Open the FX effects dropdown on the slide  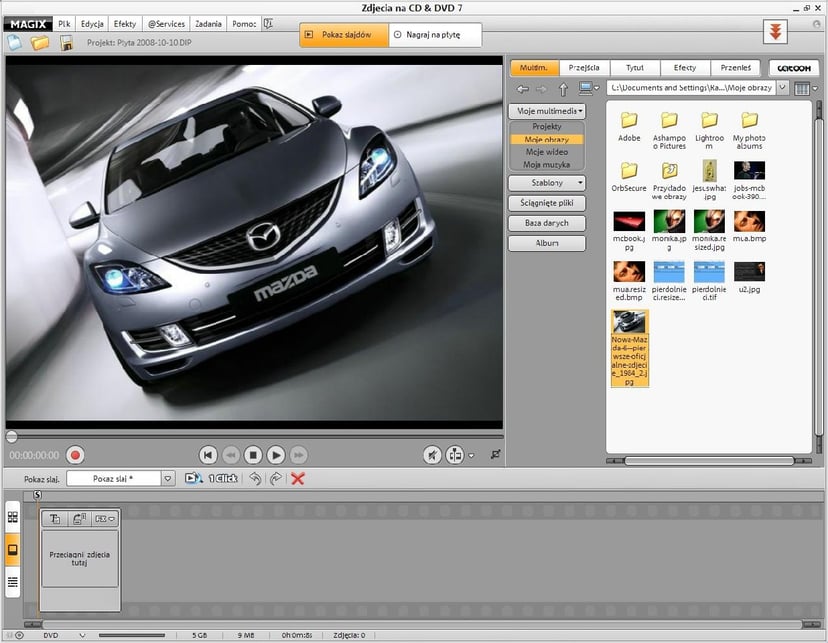(105, 519)
